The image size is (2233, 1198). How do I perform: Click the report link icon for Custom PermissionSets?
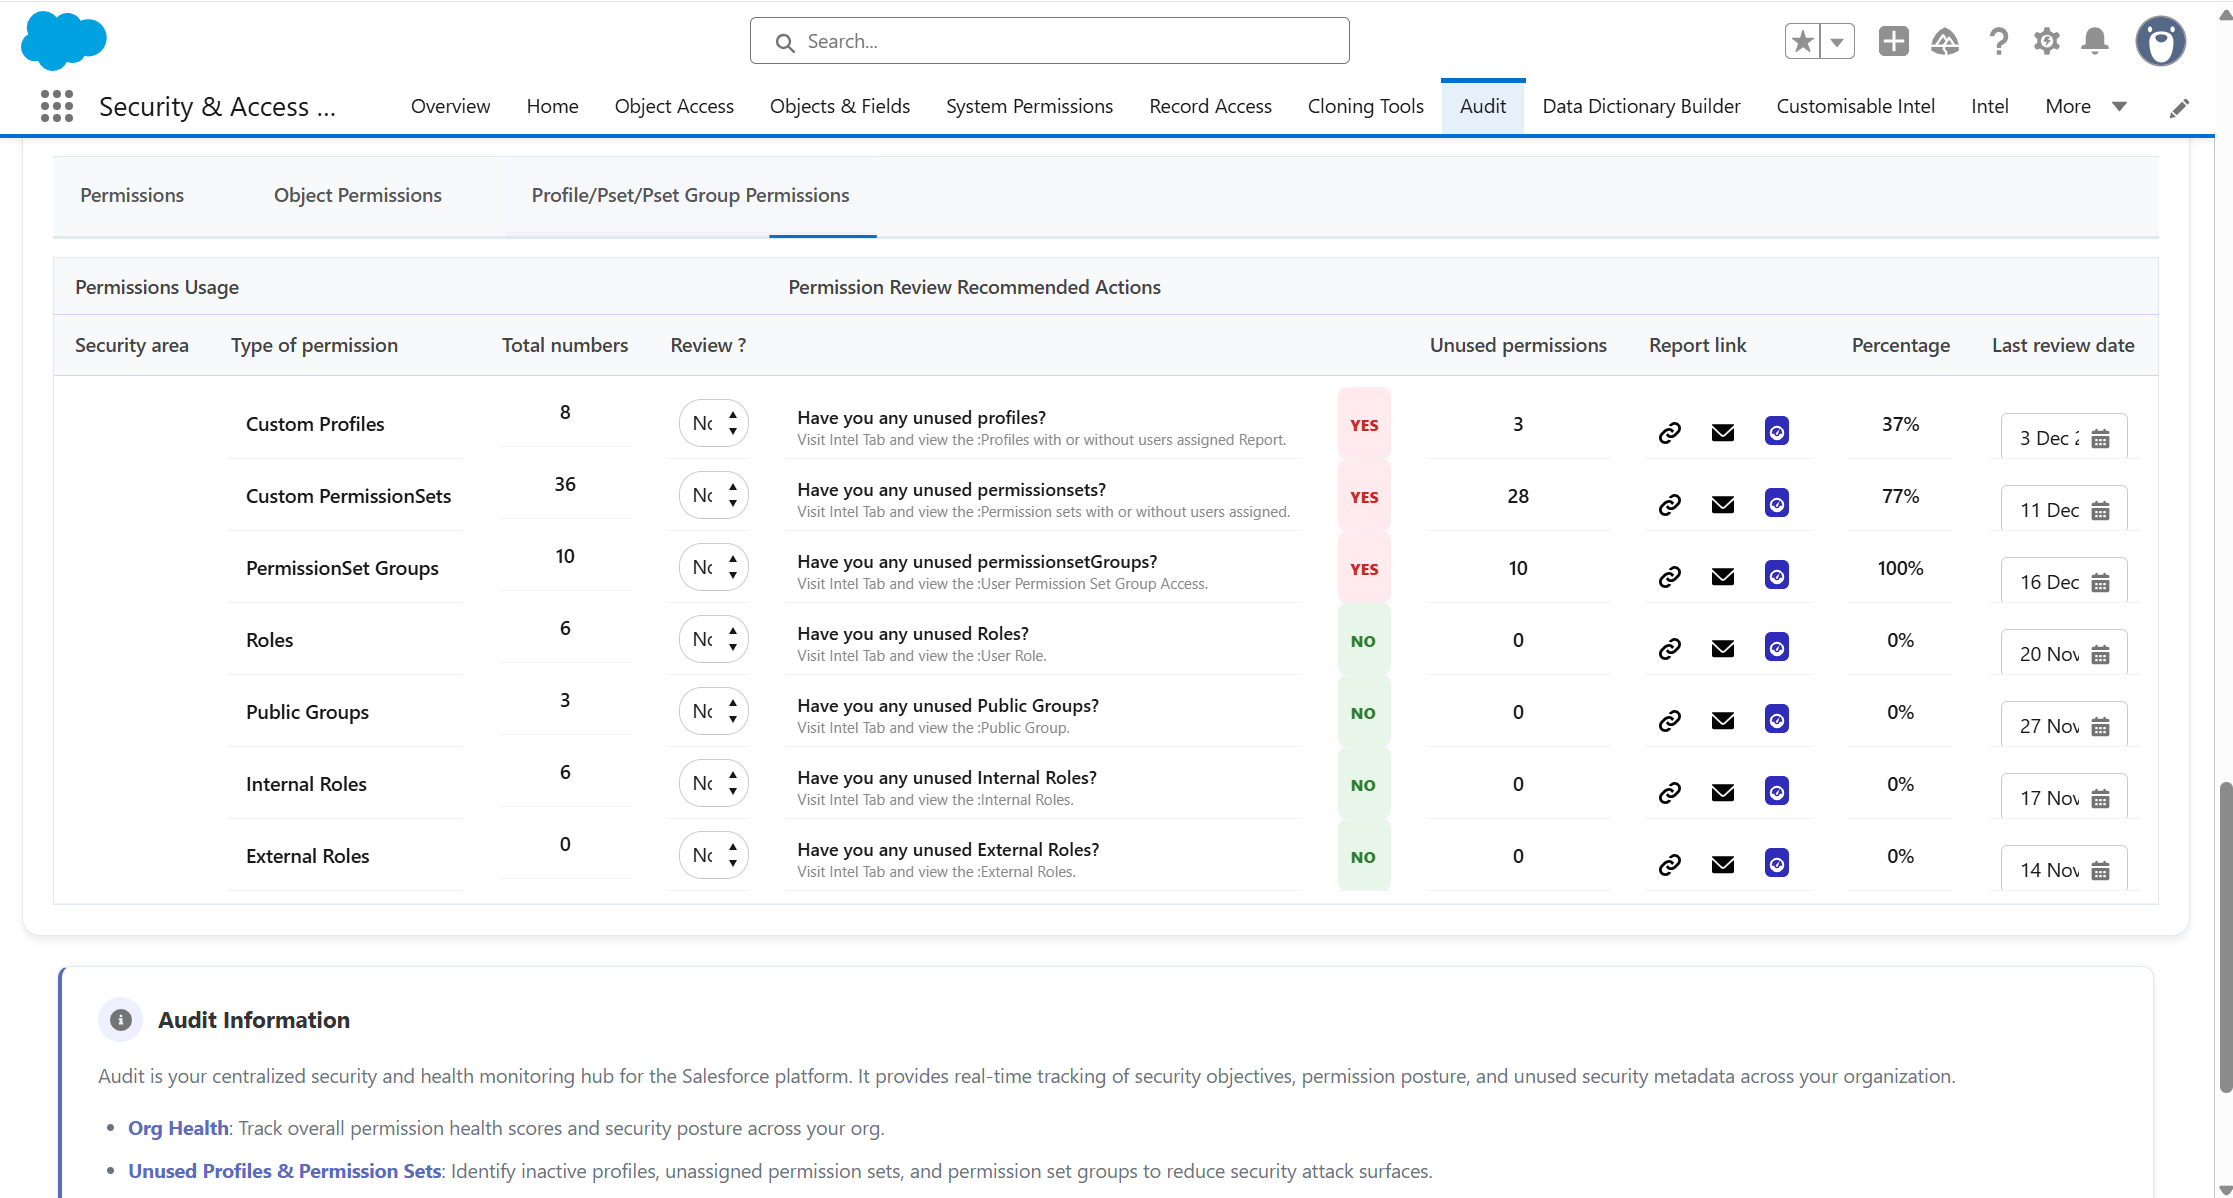(x=1670, y=504)
